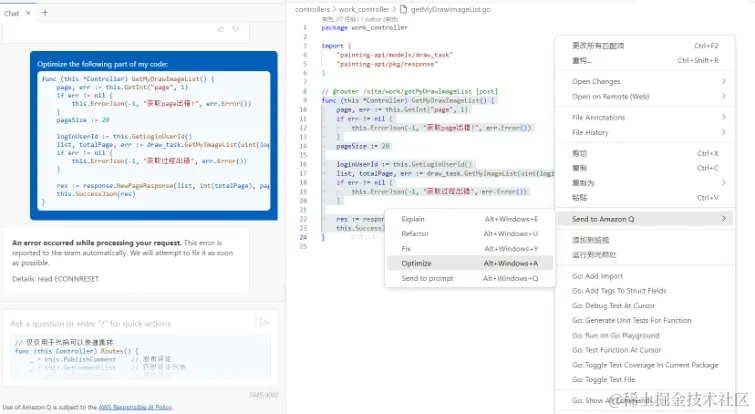Screen dimensions: 755x414
Task: Click thumbs down feedback icon
Action: click(235, 29)
